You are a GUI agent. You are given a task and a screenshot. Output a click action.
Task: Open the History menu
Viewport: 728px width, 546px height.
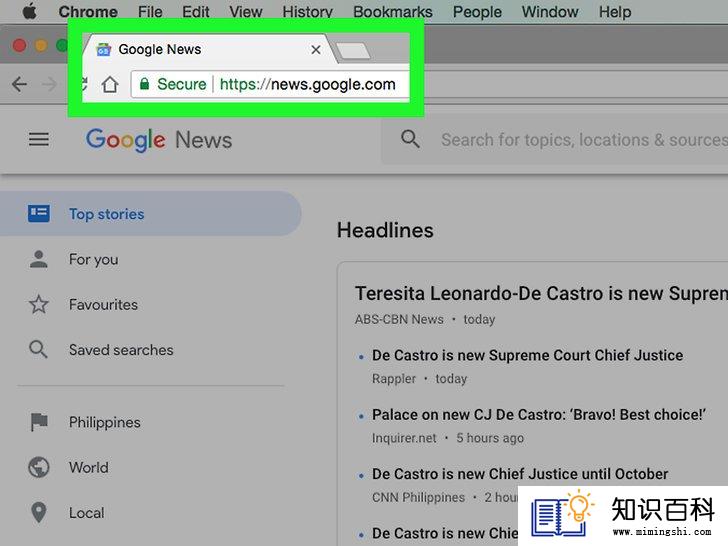click(x=307, y=12)
